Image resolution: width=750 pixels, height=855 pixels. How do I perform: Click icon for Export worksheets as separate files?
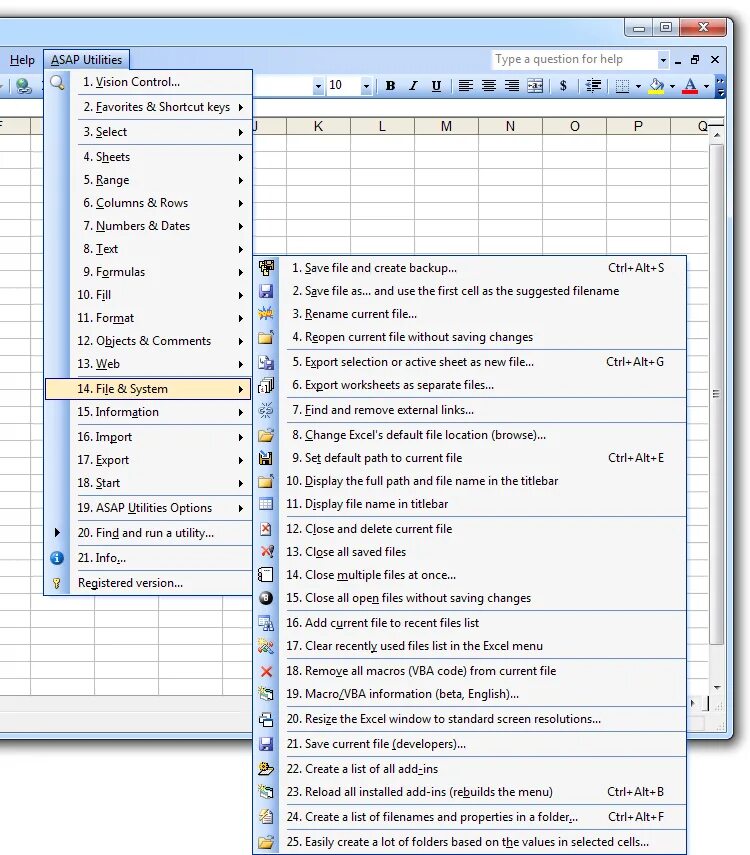coord(266,385)
